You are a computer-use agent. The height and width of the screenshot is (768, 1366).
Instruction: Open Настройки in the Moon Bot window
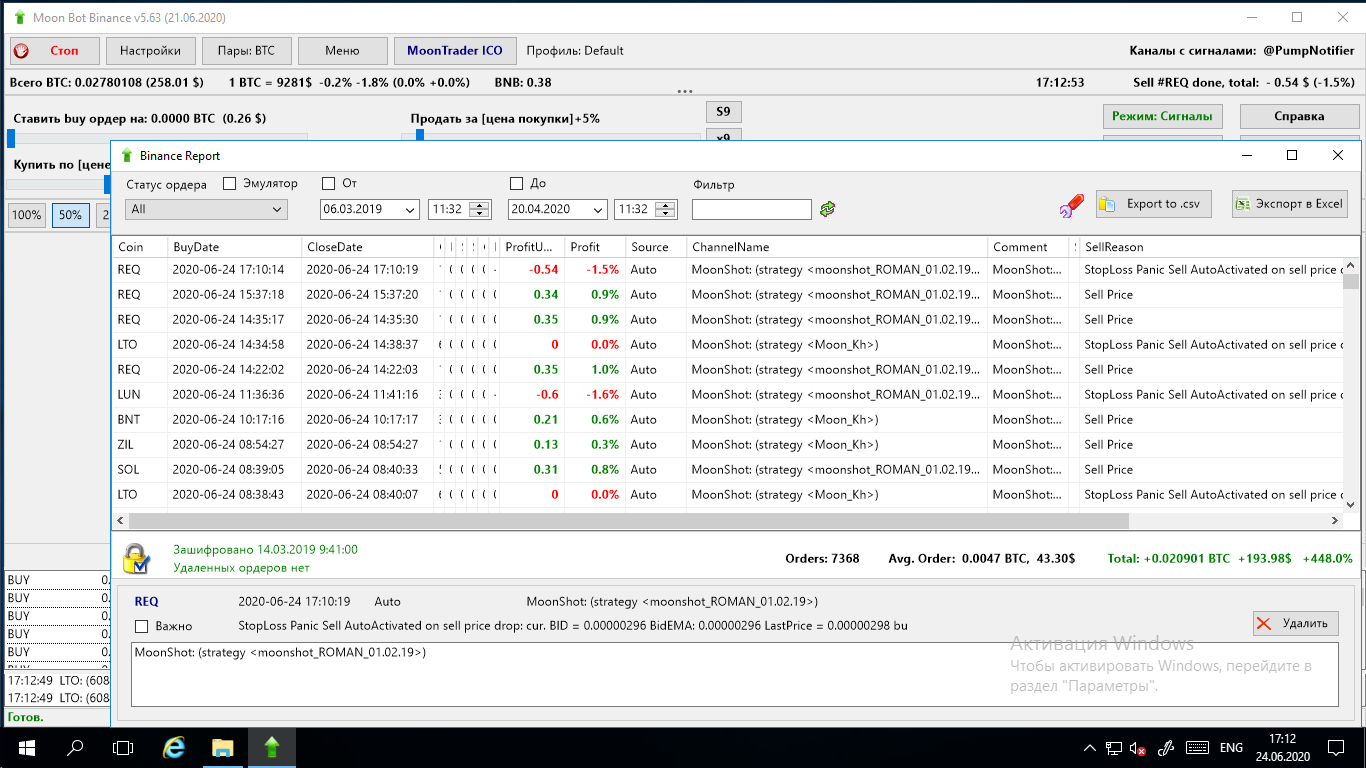tap(150, 51)
